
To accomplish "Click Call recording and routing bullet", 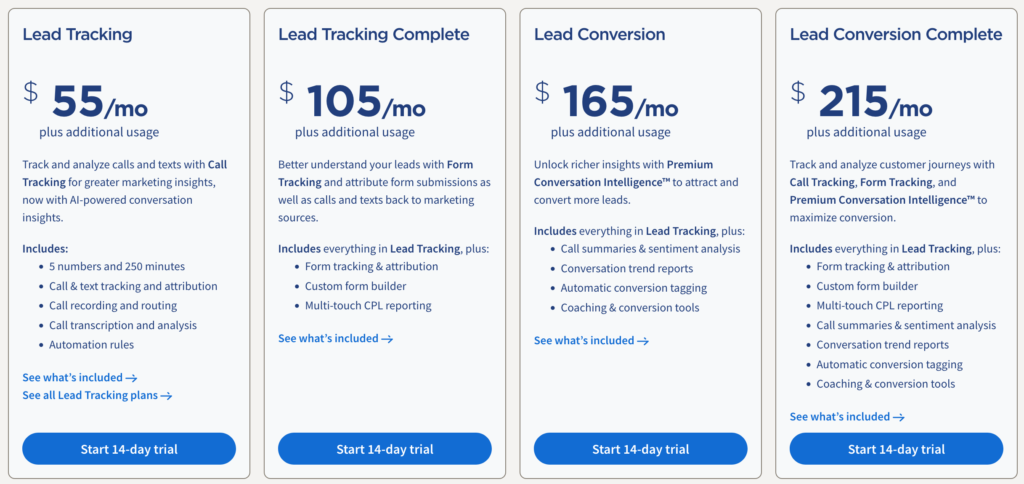I will tap(113, 306).
